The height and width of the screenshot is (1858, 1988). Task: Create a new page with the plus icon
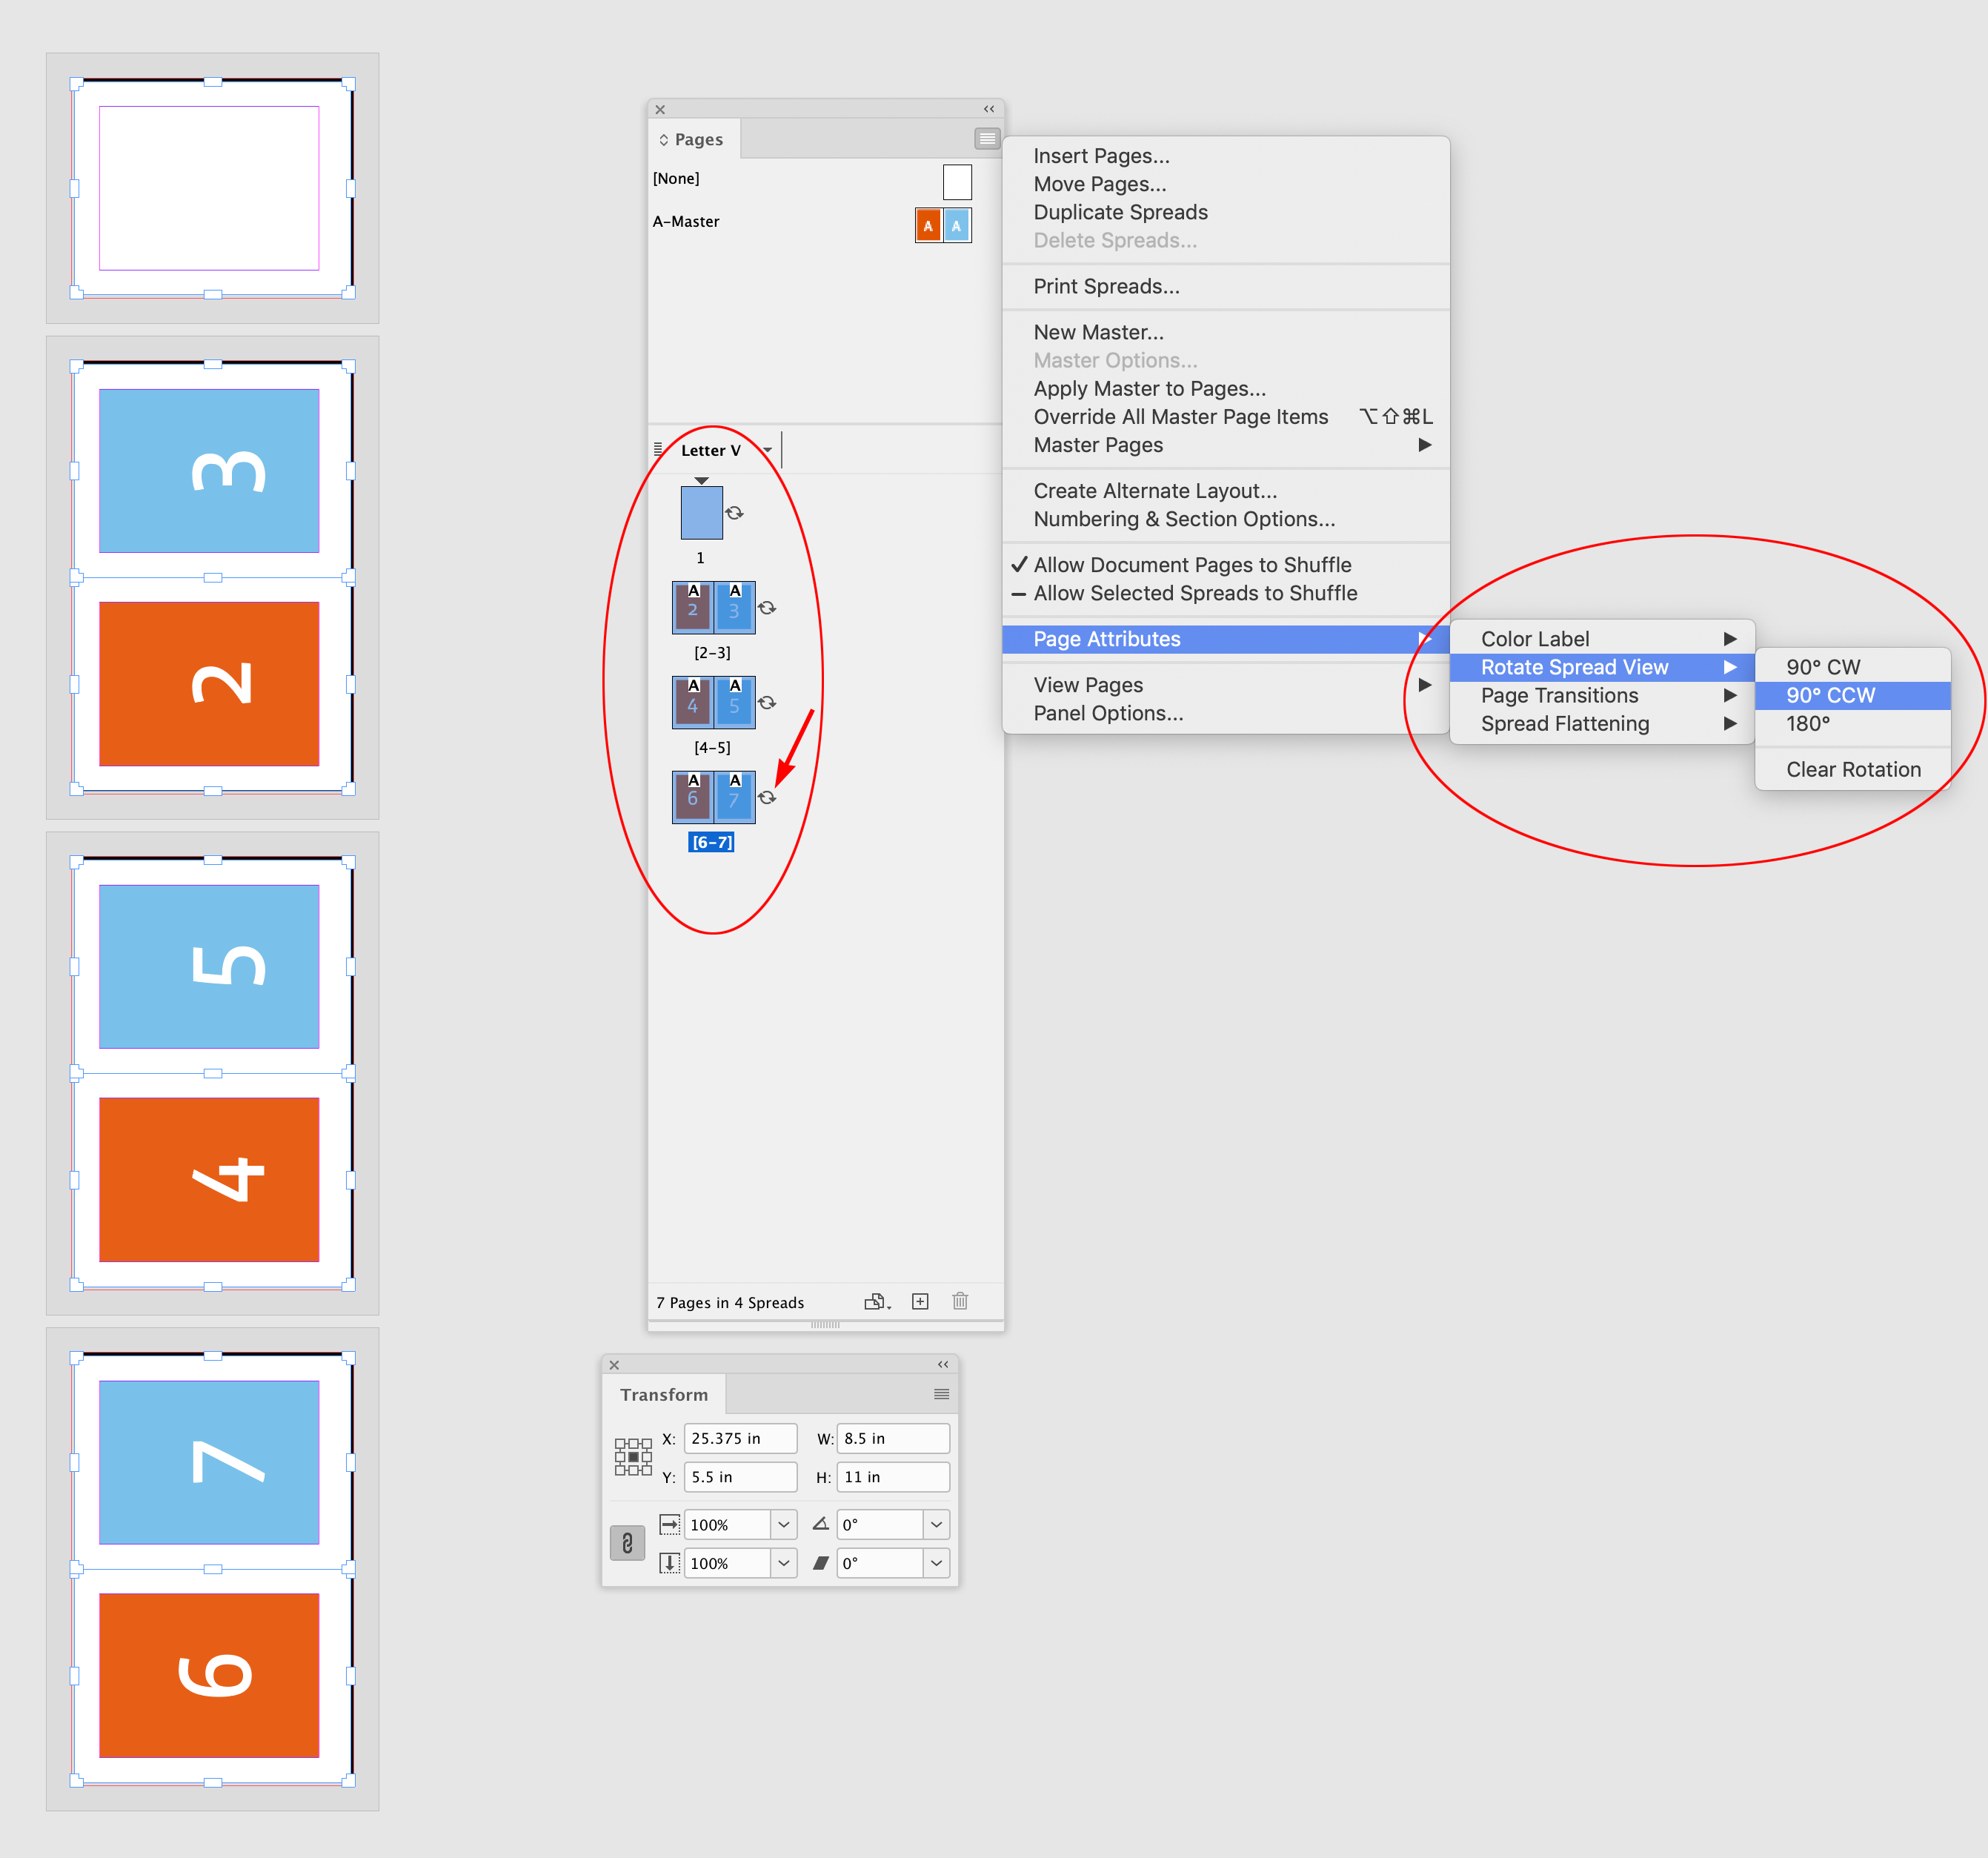tap(920, 1301)
